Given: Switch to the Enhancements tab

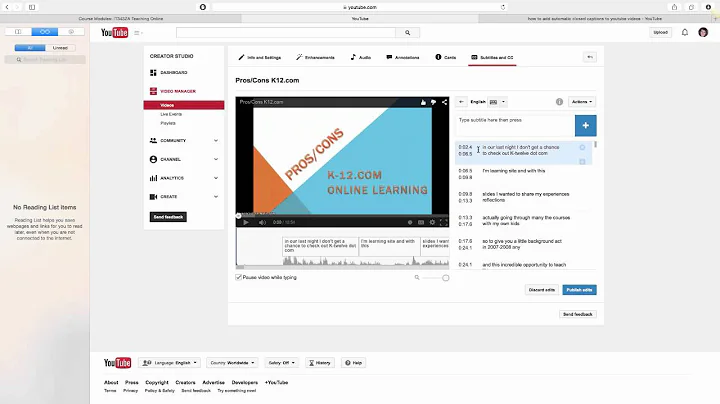Looking at the screenshot, I should point(315,57).
